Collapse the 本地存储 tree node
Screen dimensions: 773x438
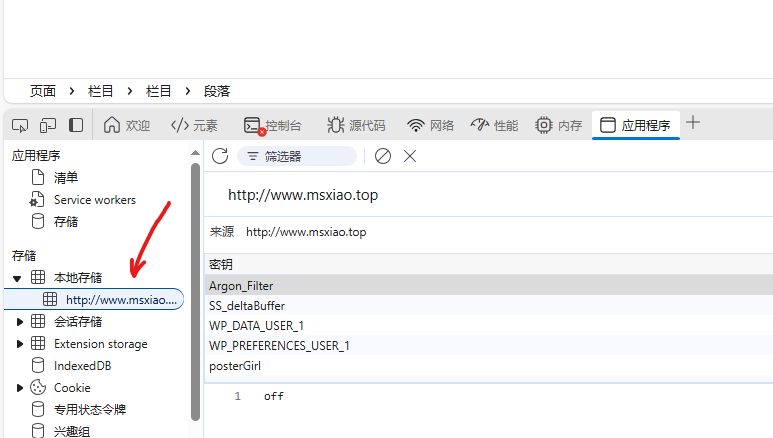click(x=17, y=277)
